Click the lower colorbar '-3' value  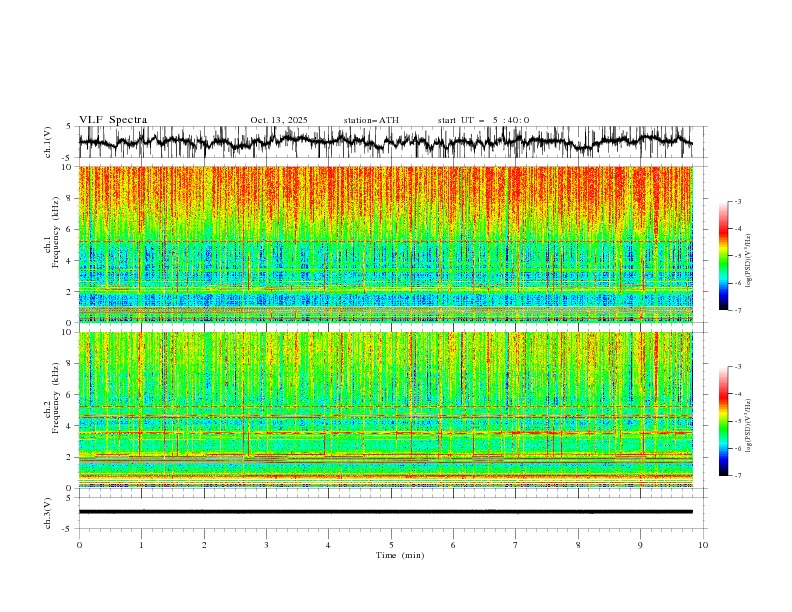pyautogui.click(x=738, y=367)
